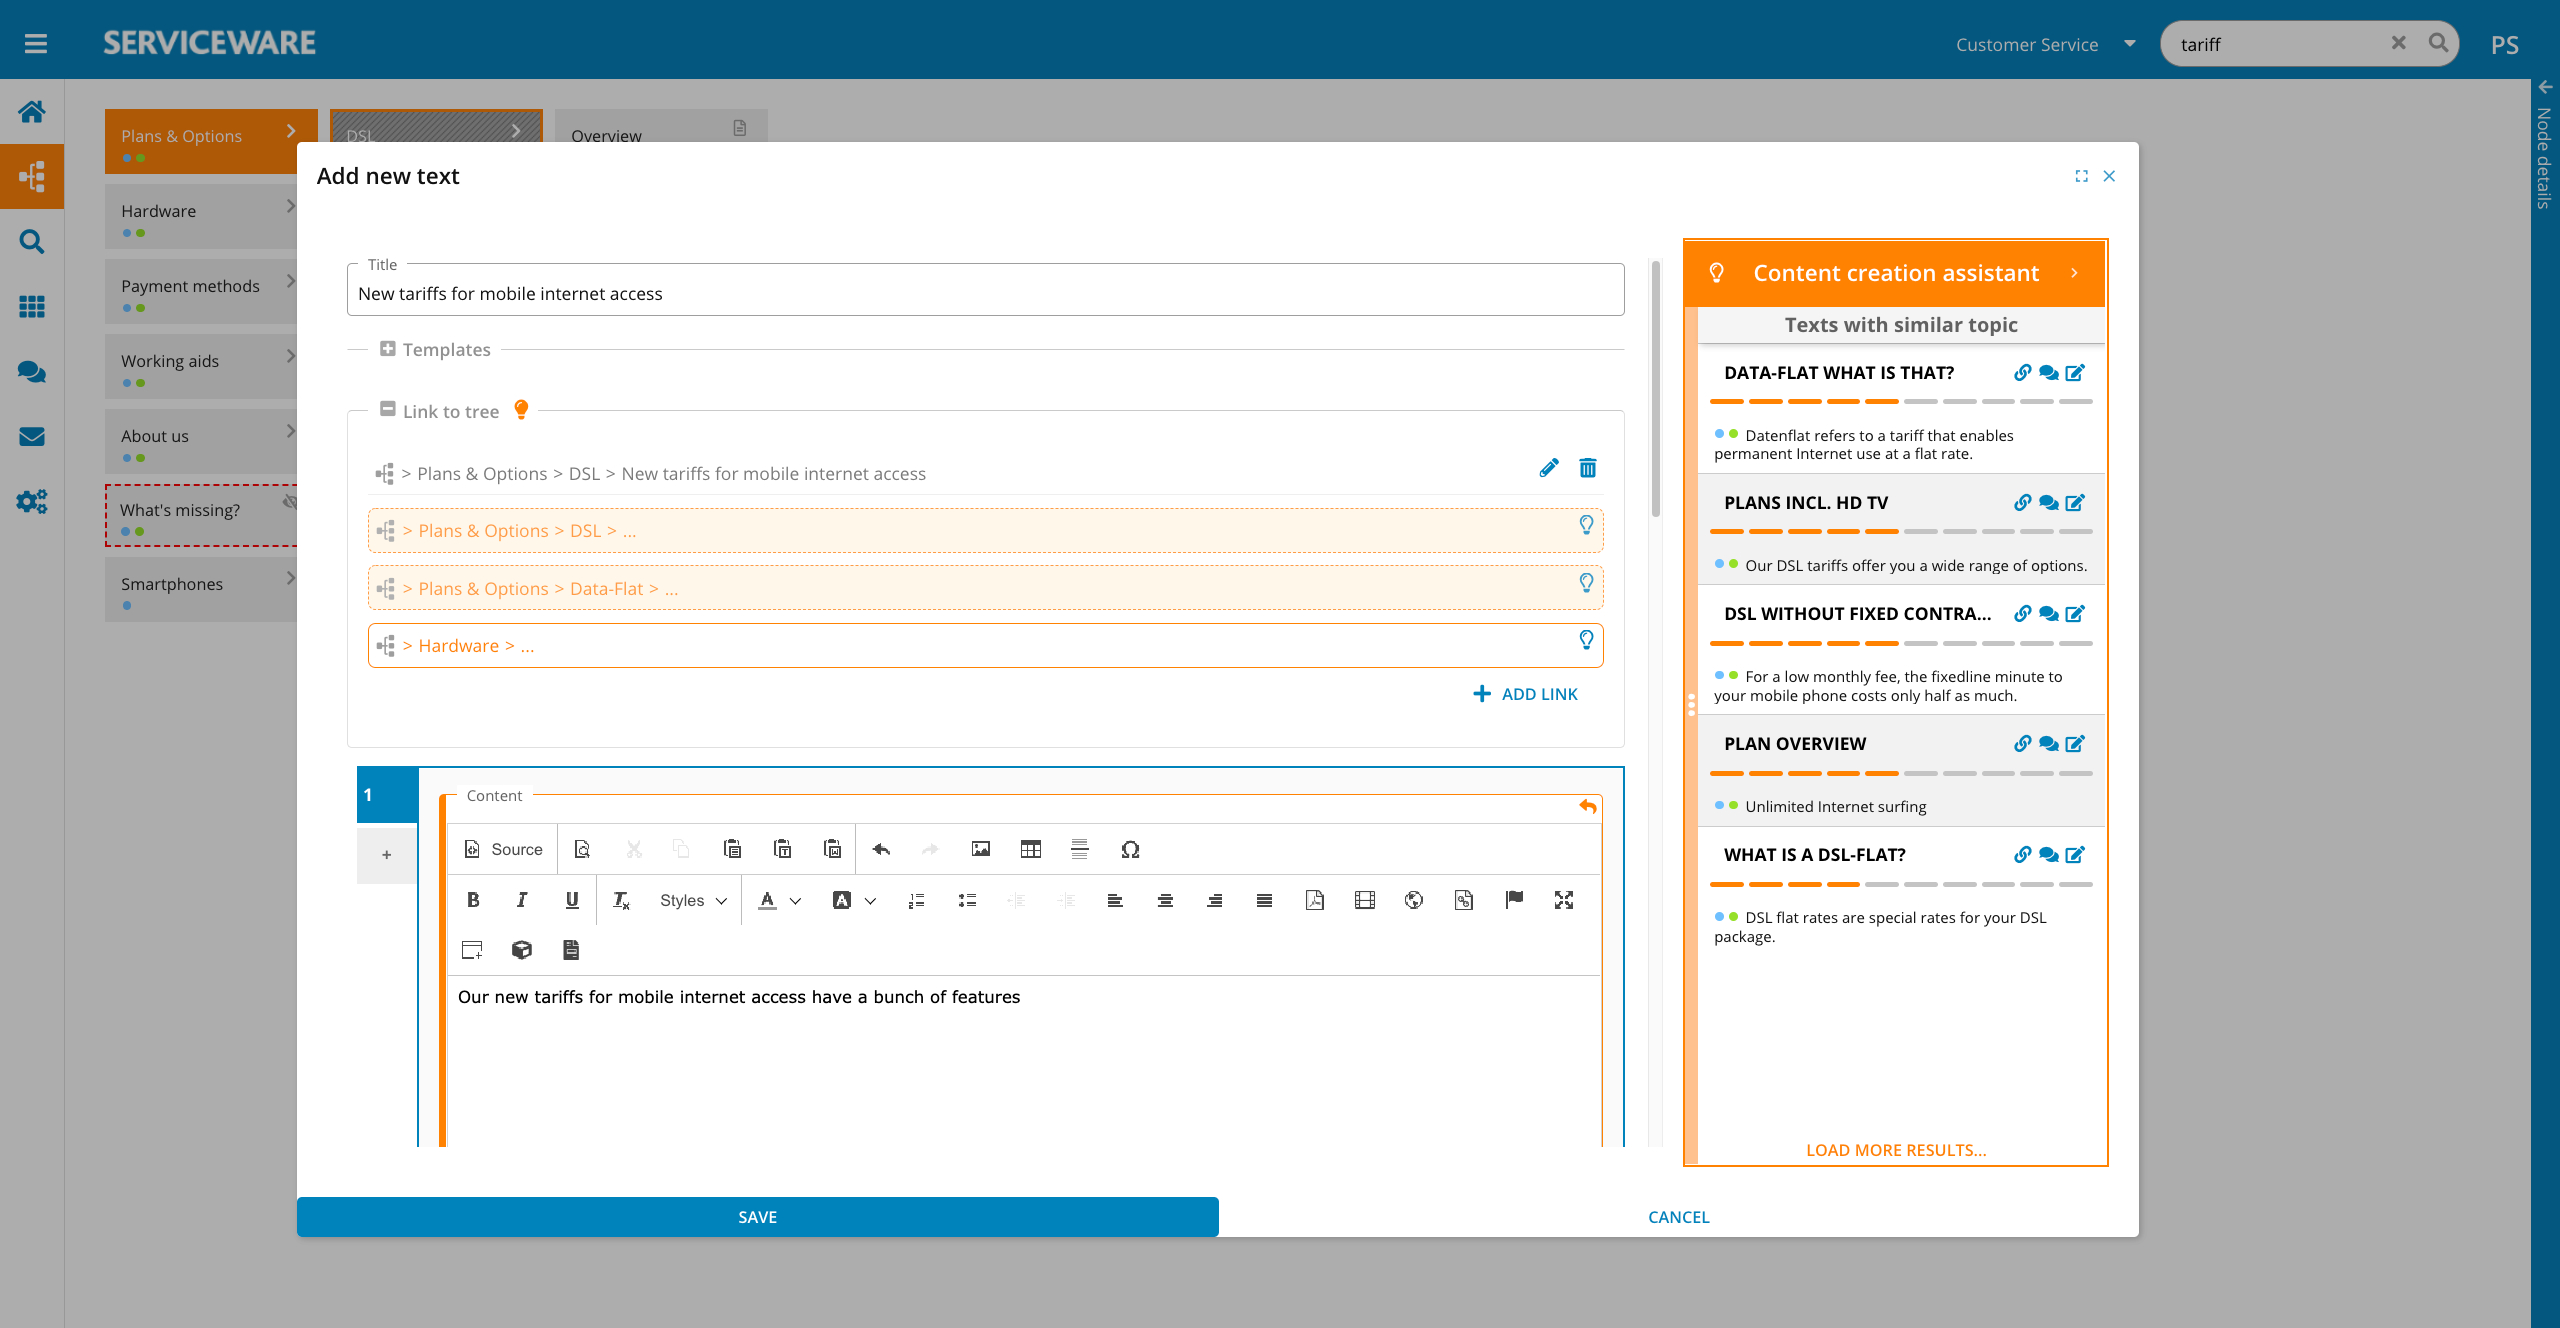Open the messages/chat sidebar icon
This screenshot has width=2560, height=1328.
[32, 371]
